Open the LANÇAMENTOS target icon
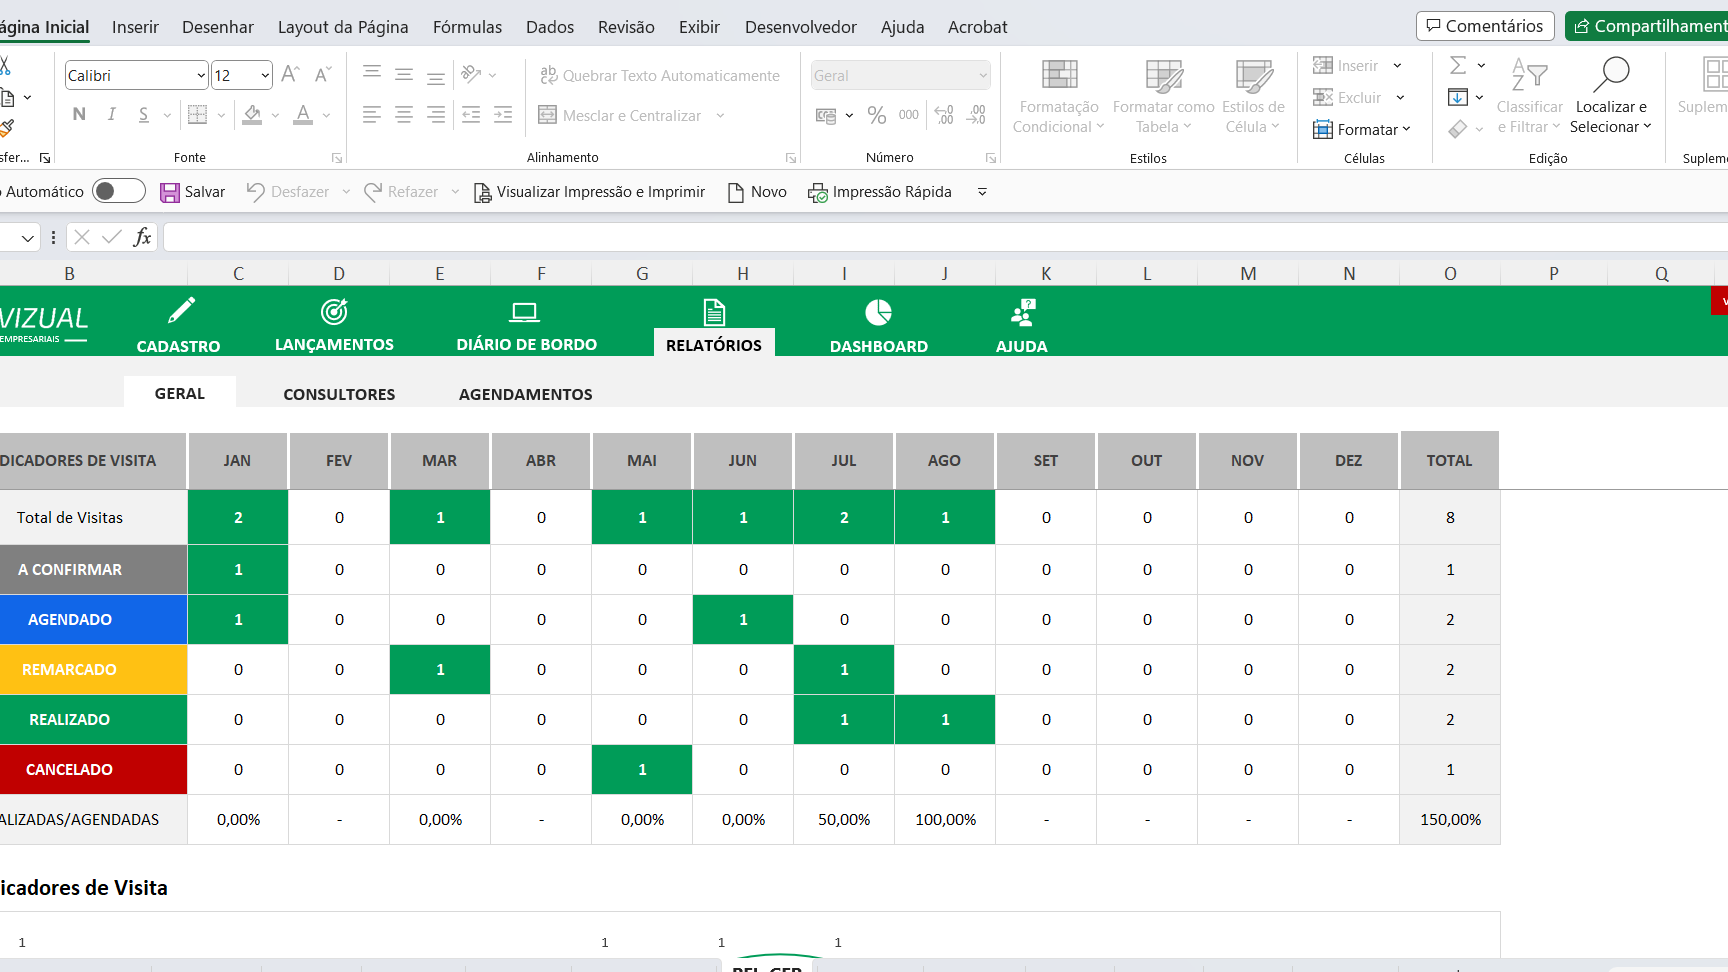 pyautogui.click(x=334, y=312)
